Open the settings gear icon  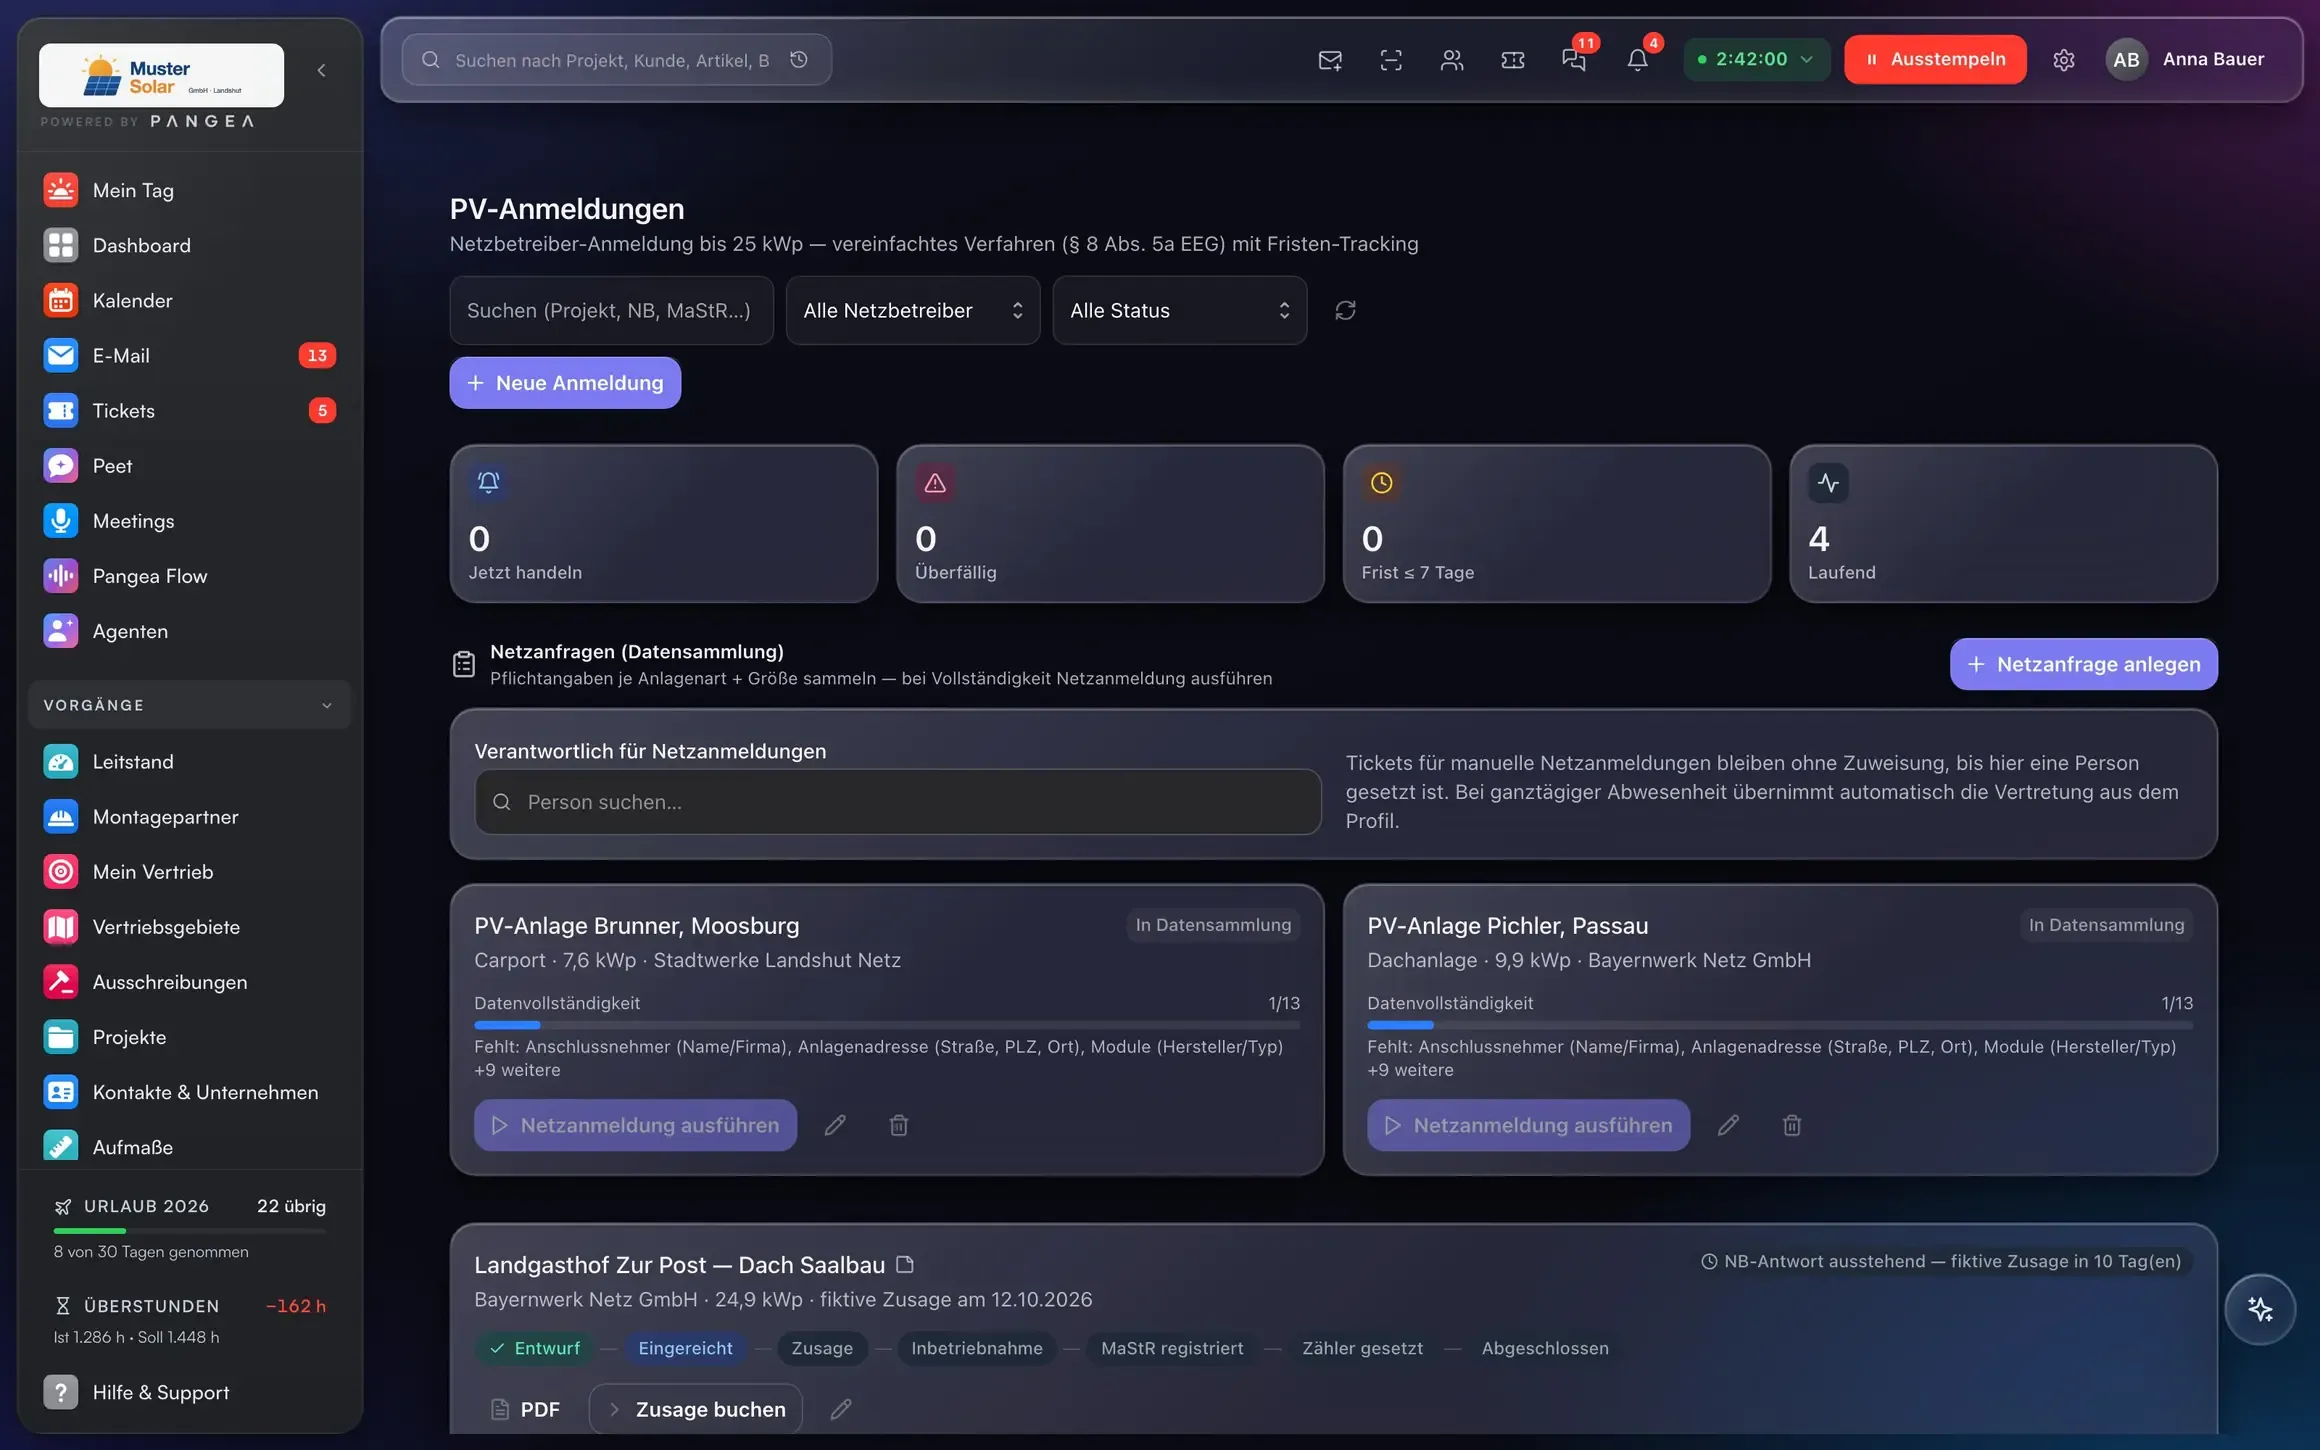[2063, 59]
